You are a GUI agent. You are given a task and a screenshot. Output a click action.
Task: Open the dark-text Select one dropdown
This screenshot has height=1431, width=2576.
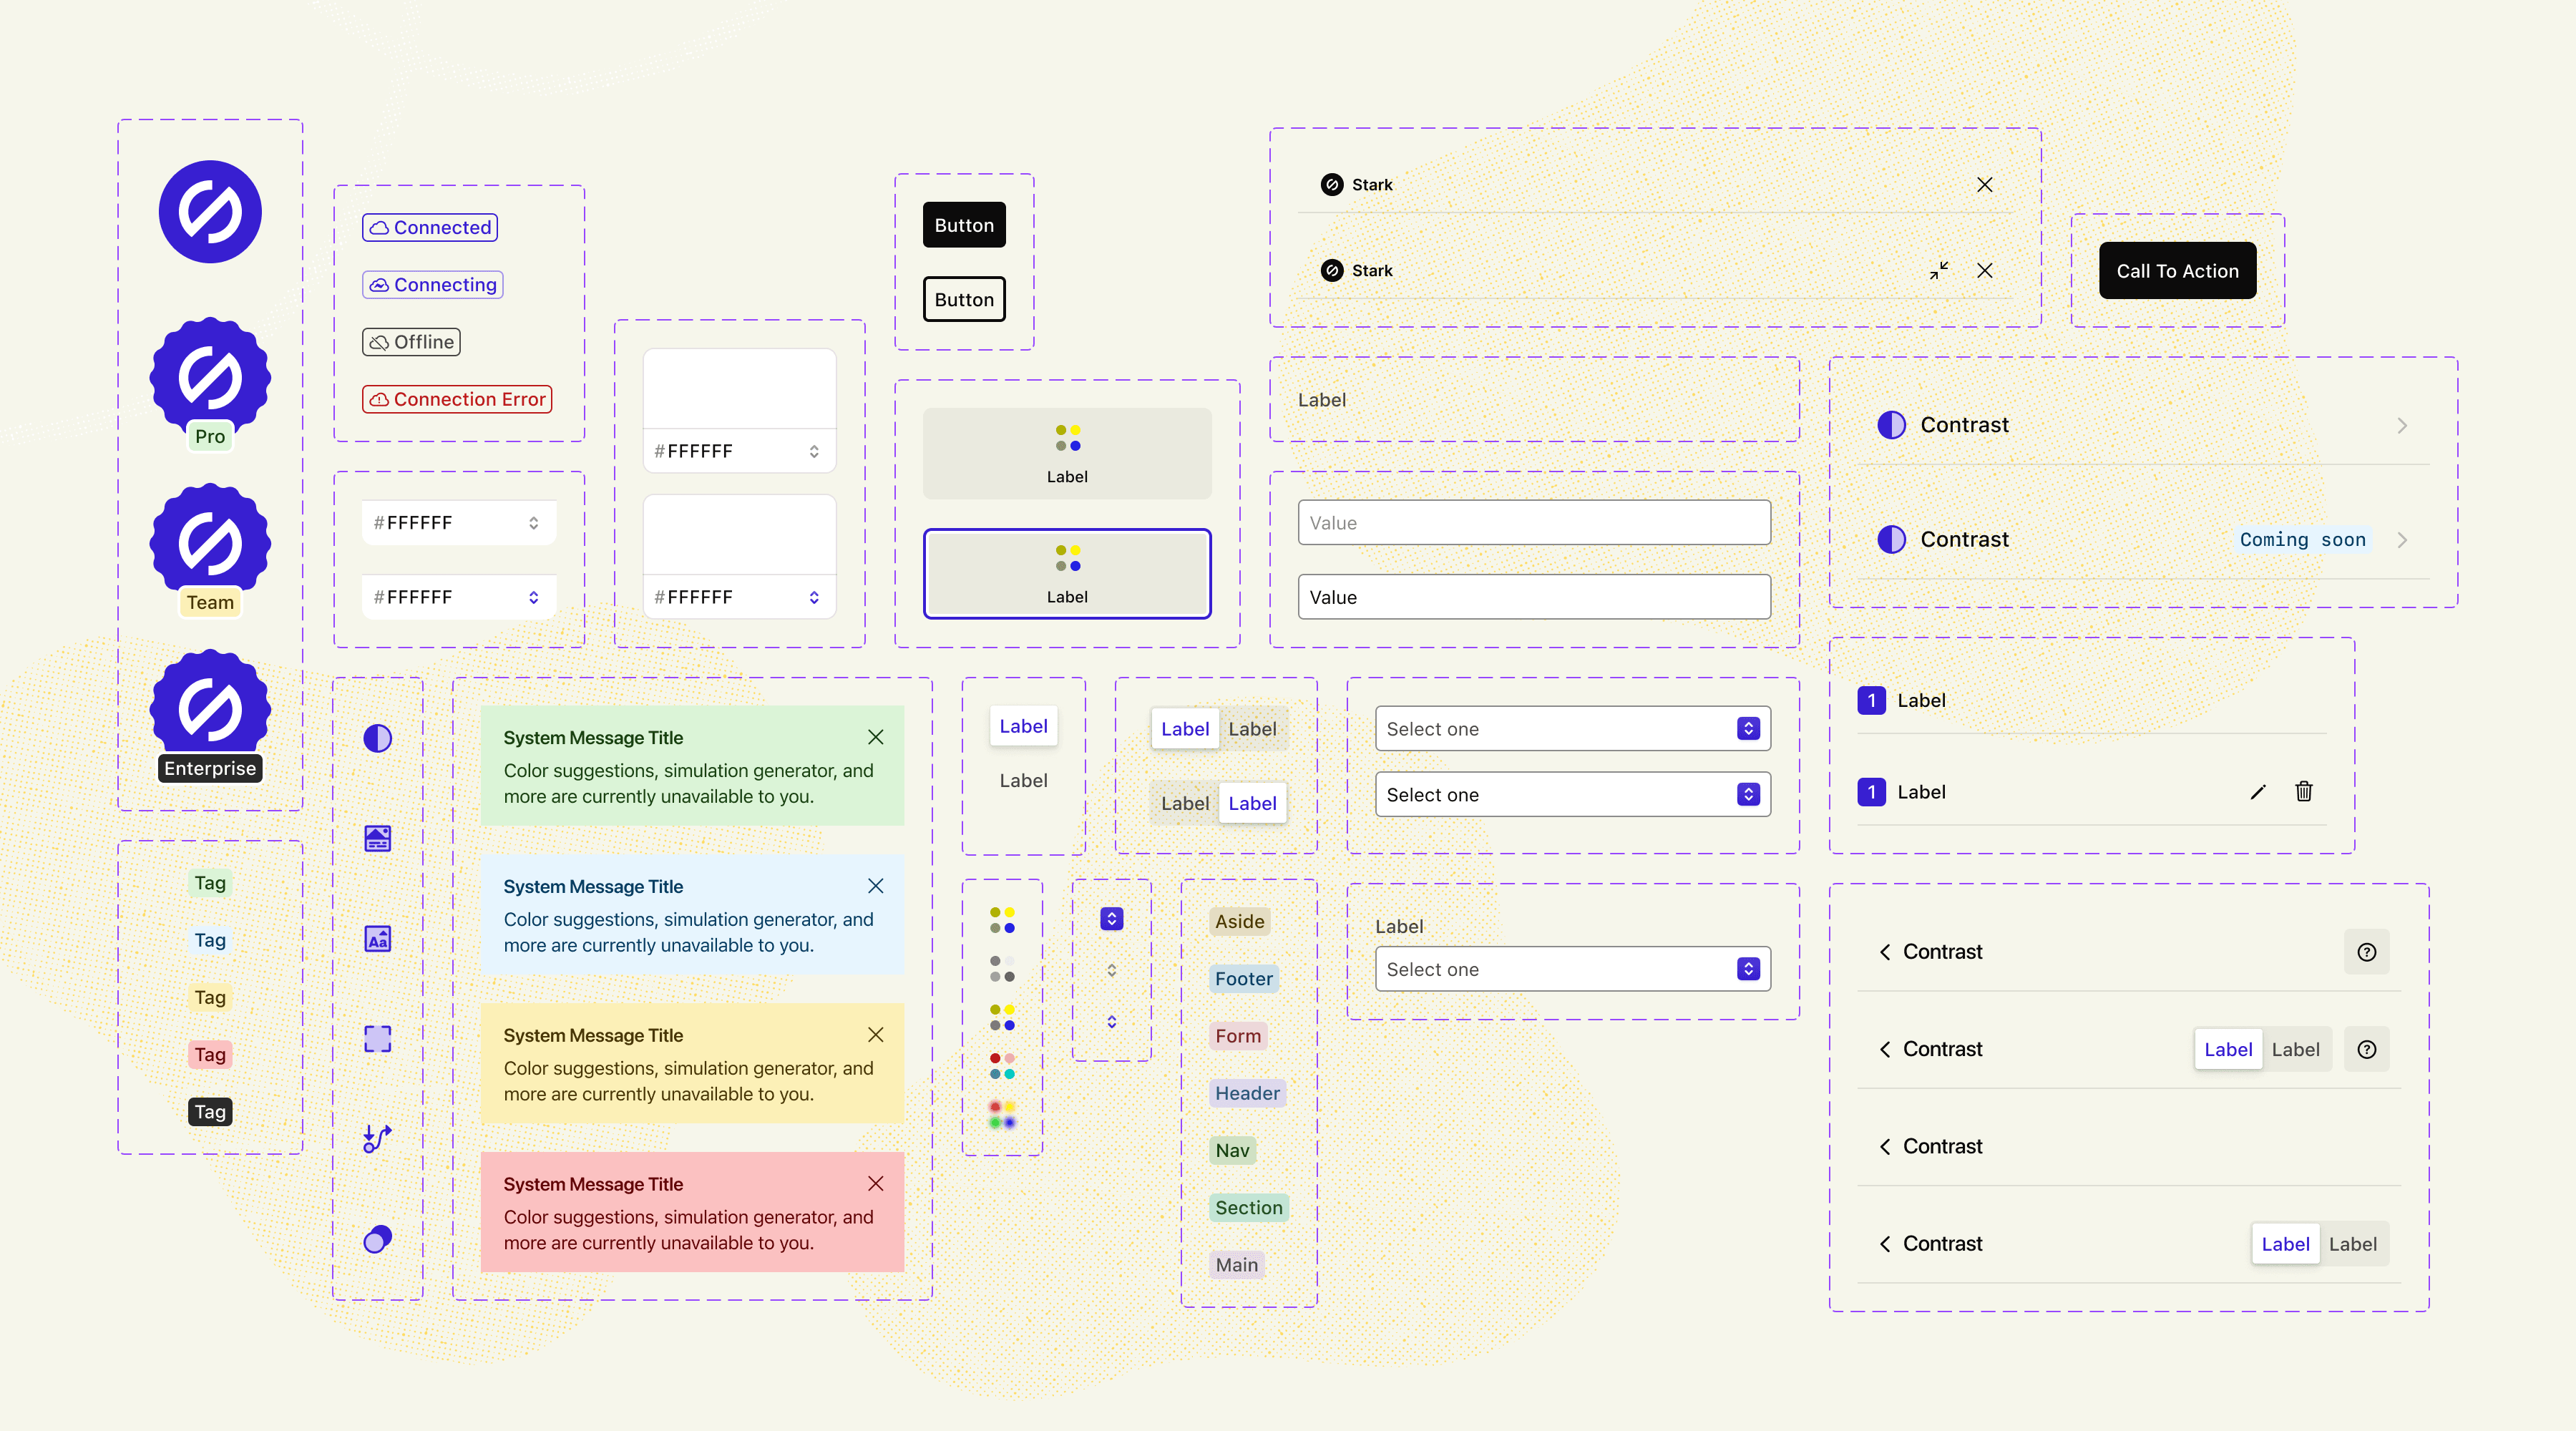[1572, 795]
